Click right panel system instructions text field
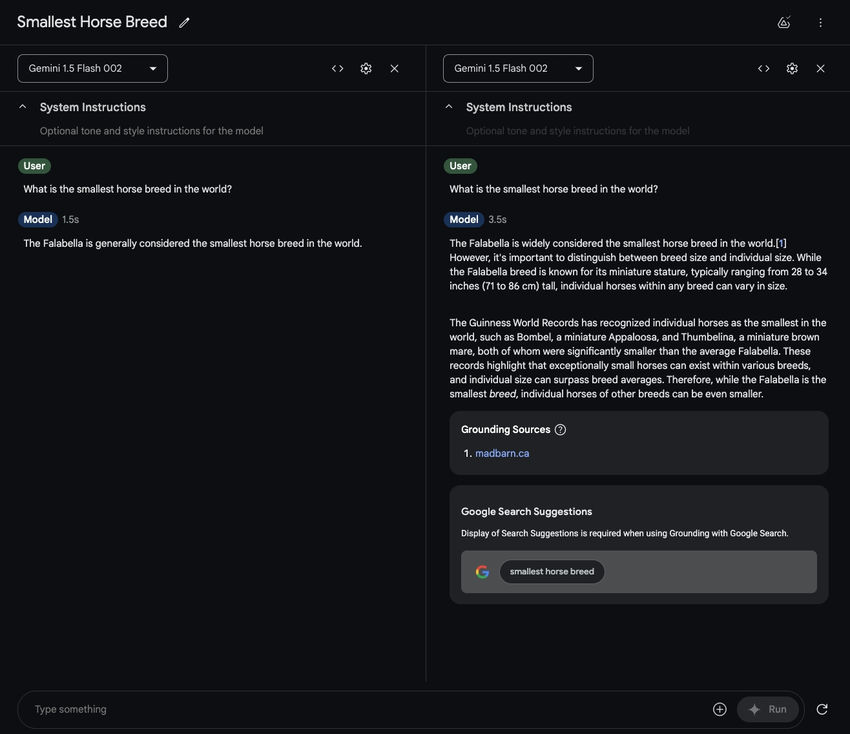The image size is (850, 734). (x=577, y=131)
